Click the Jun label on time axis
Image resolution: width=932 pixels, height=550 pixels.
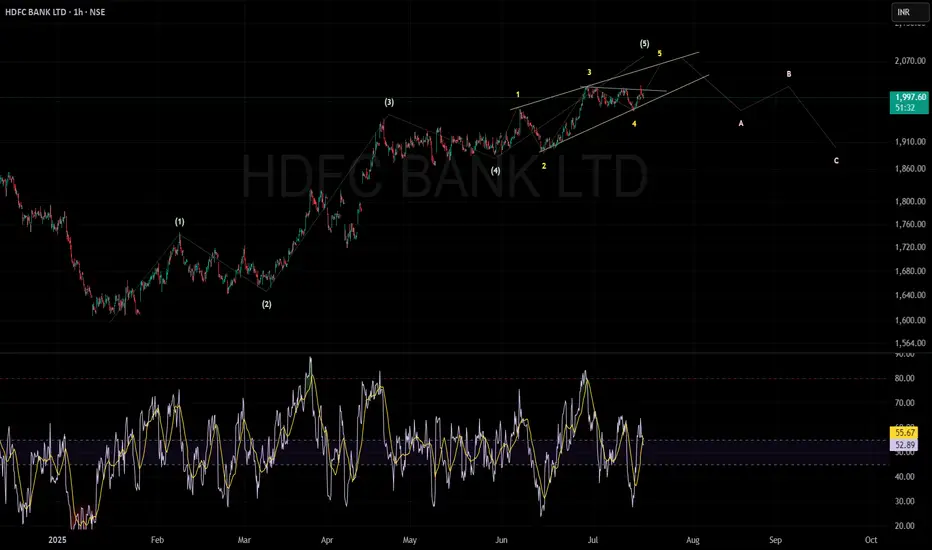pyautogui.click(x=501, y=540)
